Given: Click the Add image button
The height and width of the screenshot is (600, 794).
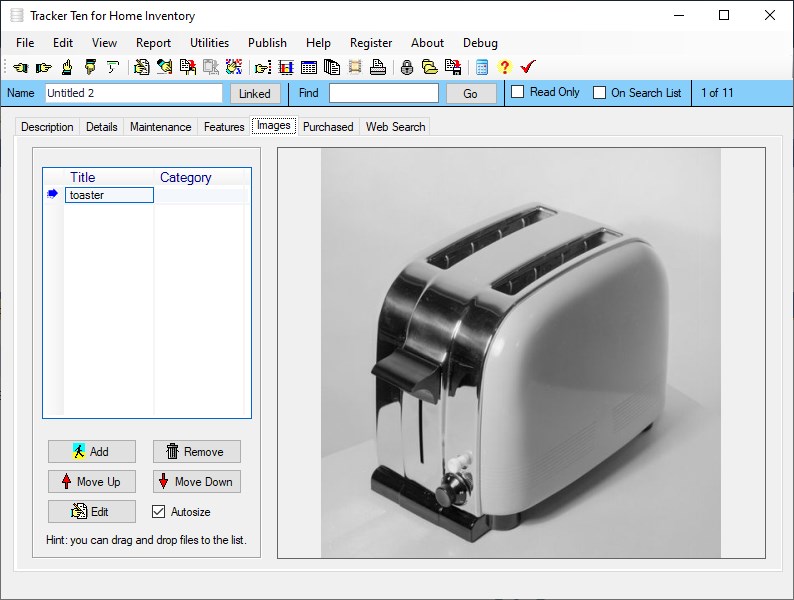Looking at the screenshot, I should point(92,451).
